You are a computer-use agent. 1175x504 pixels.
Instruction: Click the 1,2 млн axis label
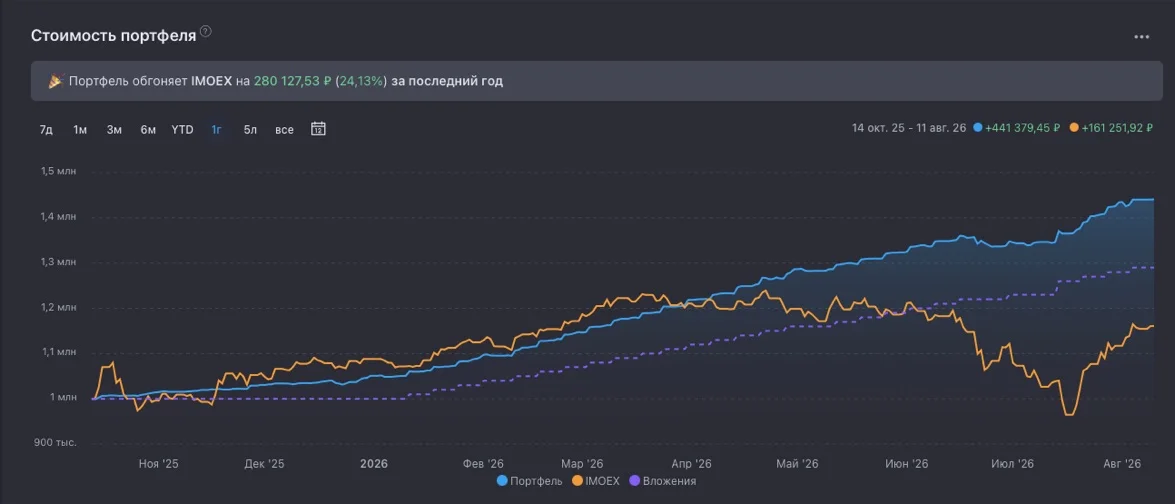pos(58,307)
